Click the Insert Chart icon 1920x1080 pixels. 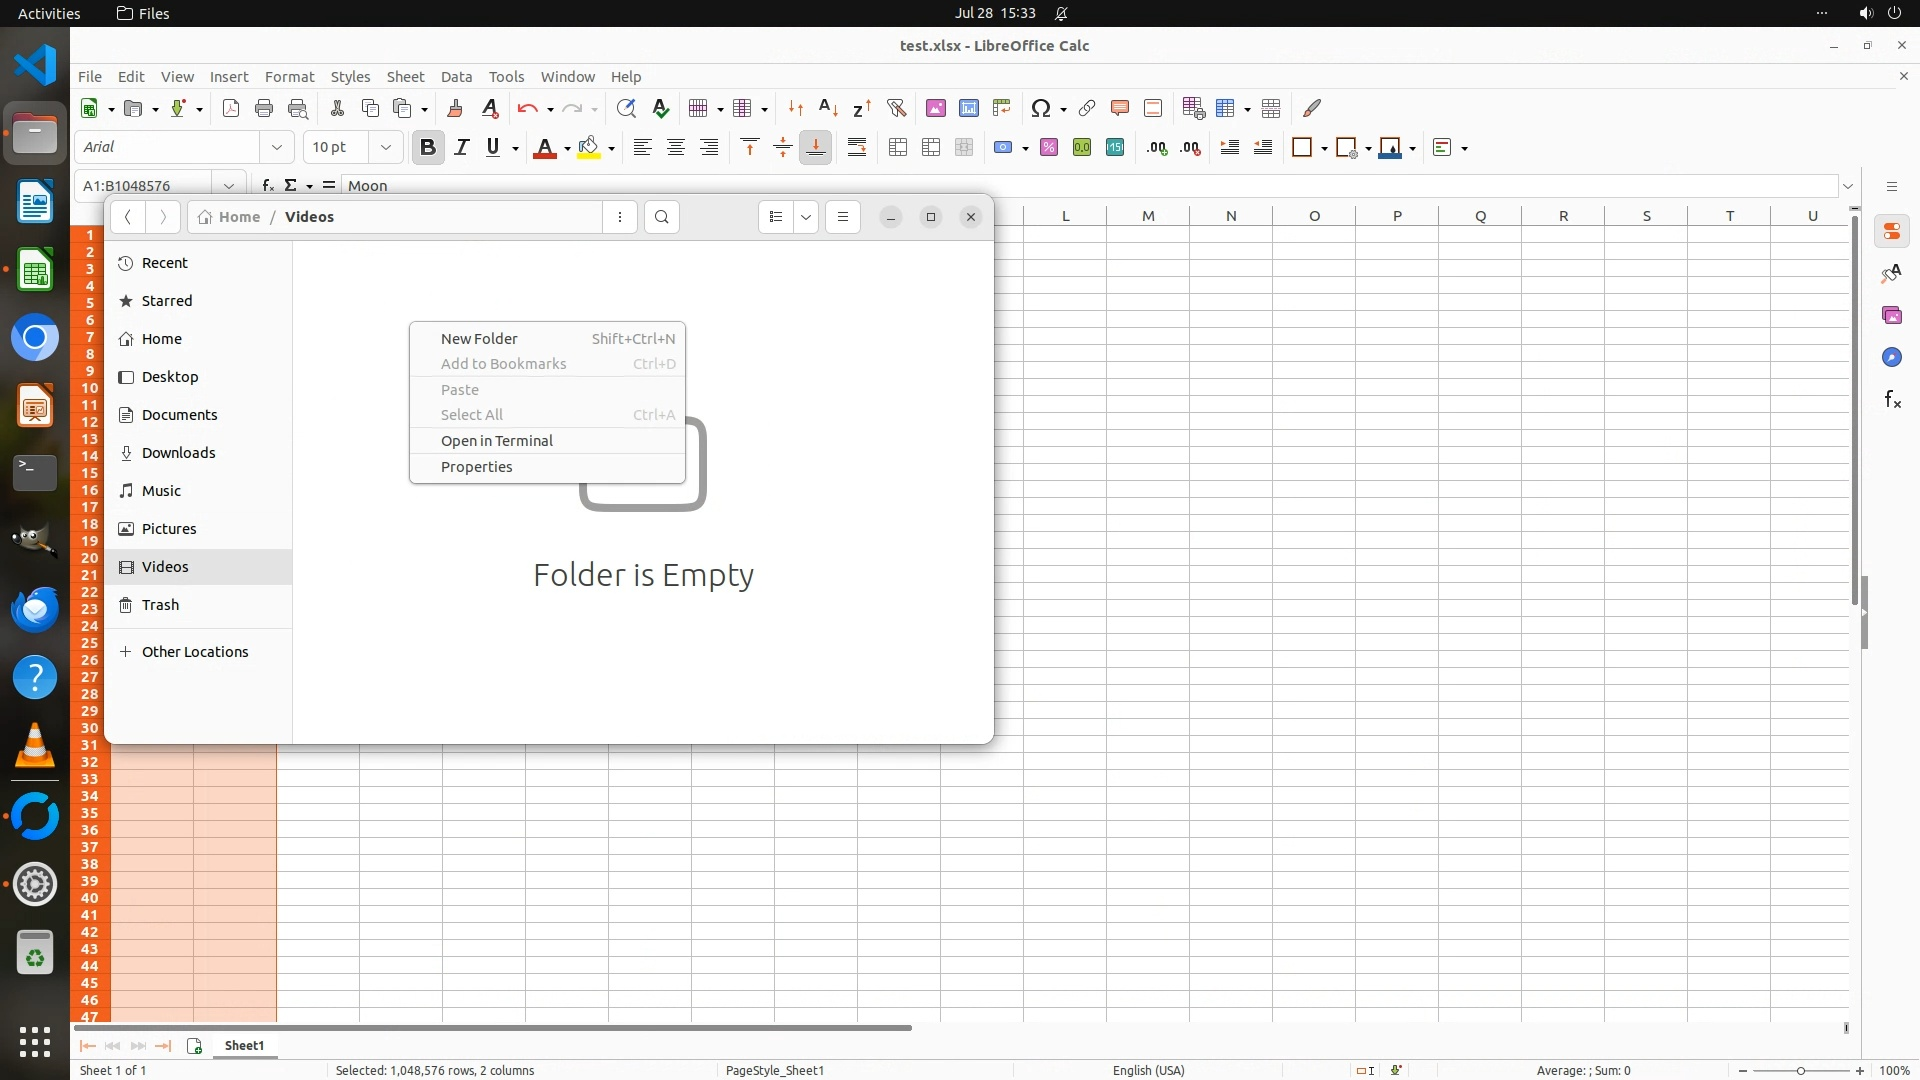point(968,108)
